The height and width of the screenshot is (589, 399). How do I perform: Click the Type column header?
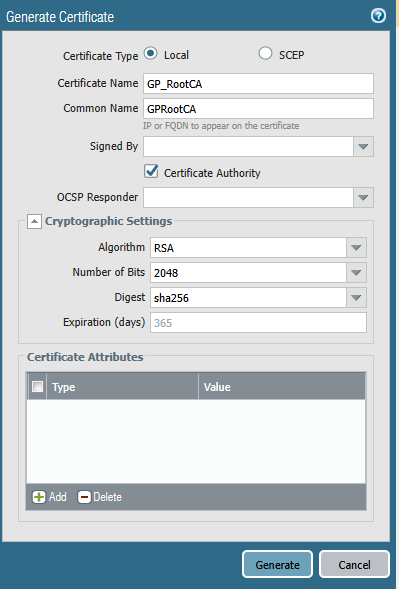tap(122, 387)
